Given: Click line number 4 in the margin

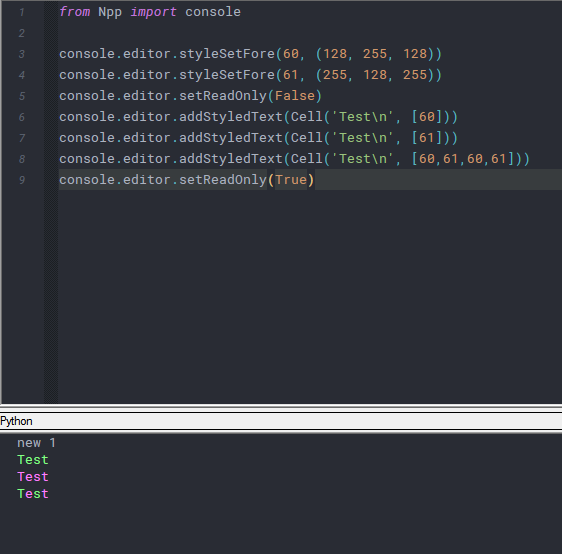Looking at the screenshot, I should tap(22, 75).
